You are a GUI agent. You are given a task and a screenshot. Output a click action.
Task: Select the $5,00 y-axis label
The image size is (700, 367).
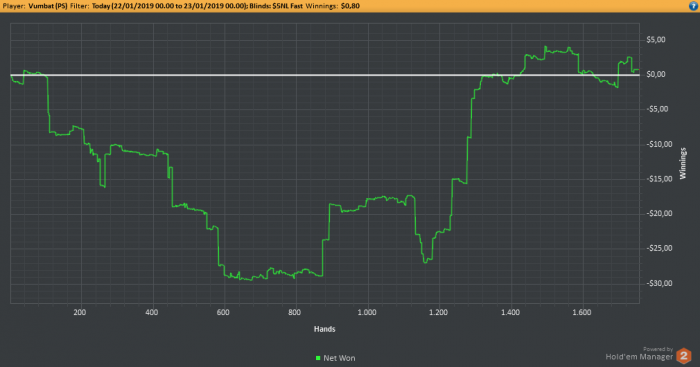(x=656, y=40)
